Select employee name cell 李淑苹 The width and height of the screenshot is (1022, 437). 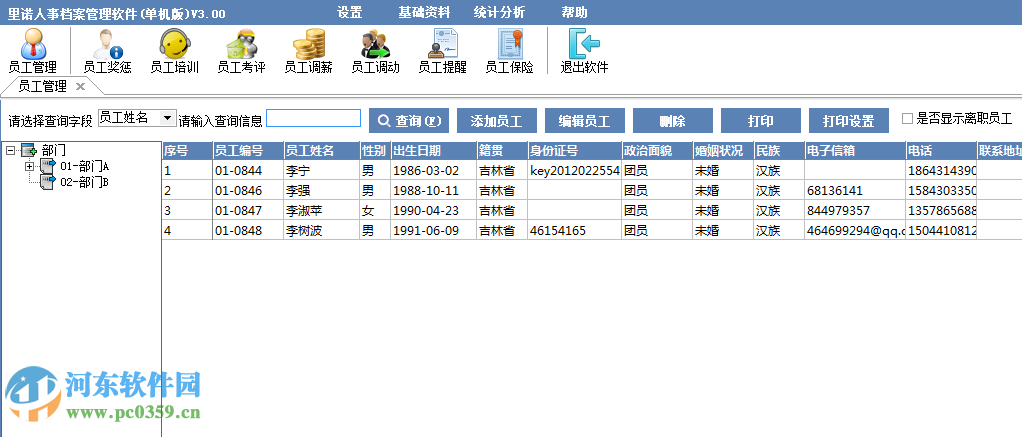[322, 211]
